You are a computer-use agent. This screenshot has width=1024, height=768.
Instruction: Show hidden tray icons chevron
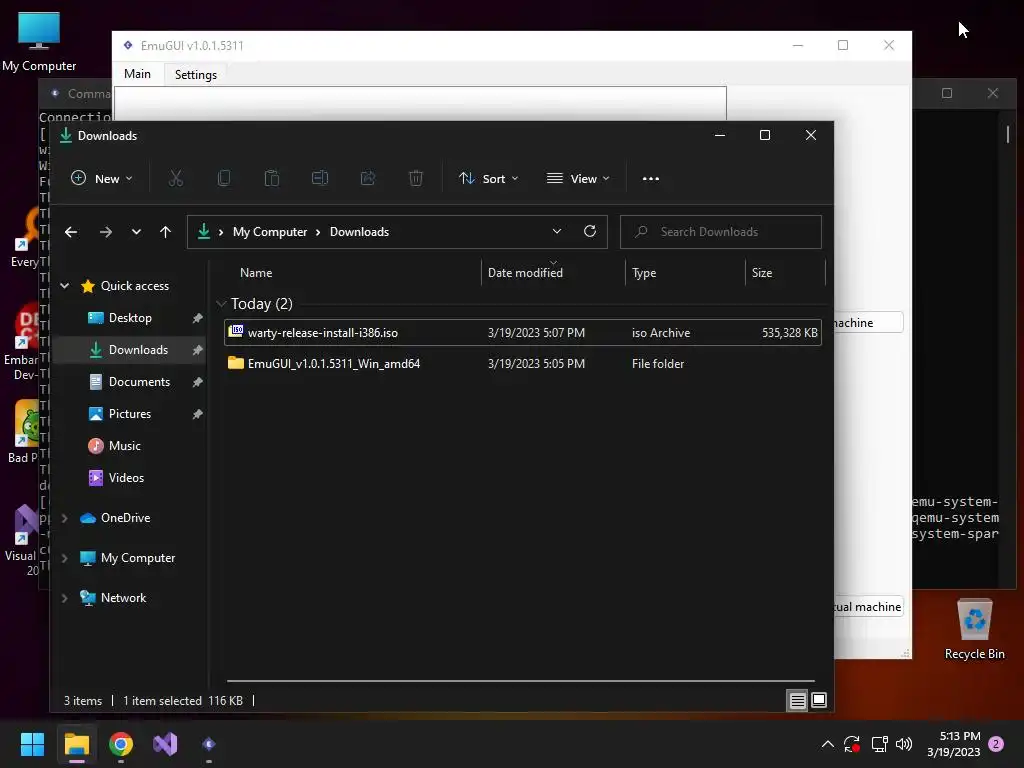tap(827, 744)
